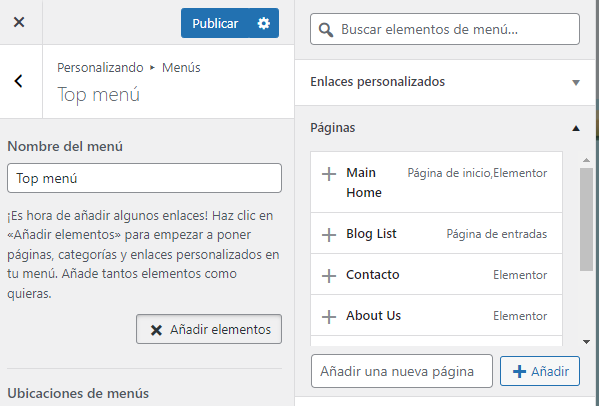Click the pages list scrollbar thumb
This screenshot has height=406, width=599.
coord(586,219)
